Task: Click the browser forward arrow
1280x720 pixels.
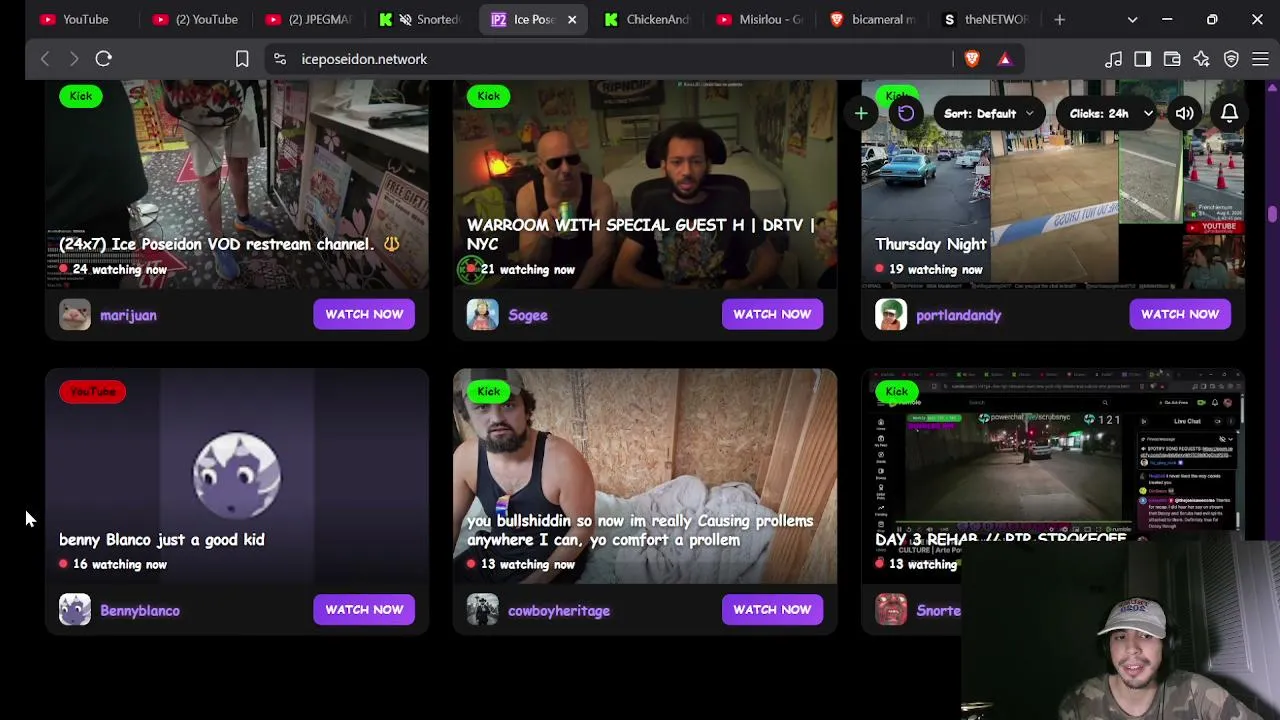Action: [x=74, y=59]
